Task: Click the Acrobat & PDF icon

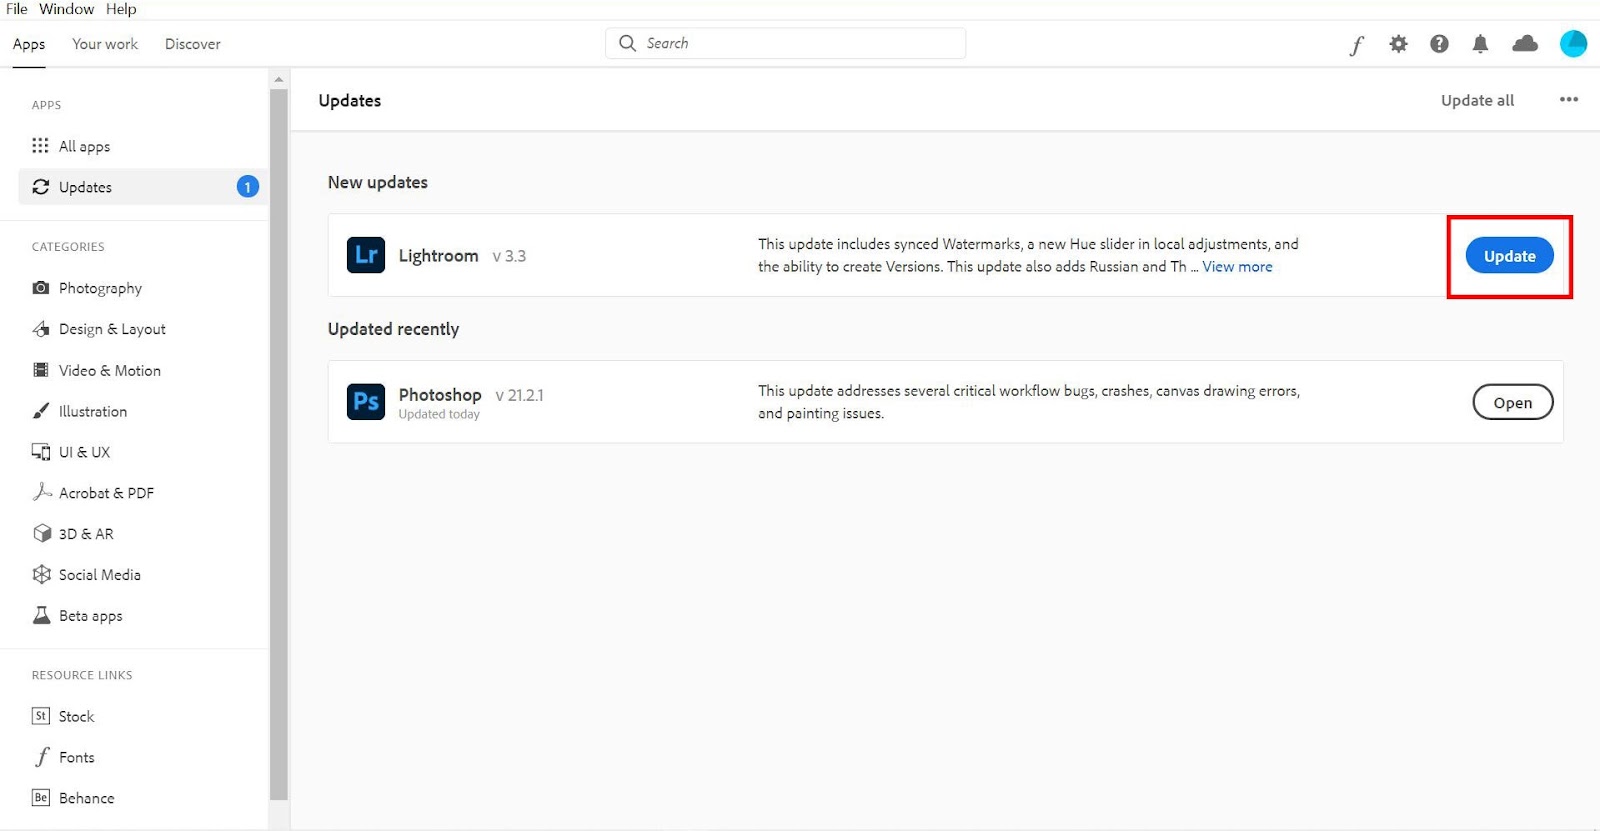Action: (42, 492)
